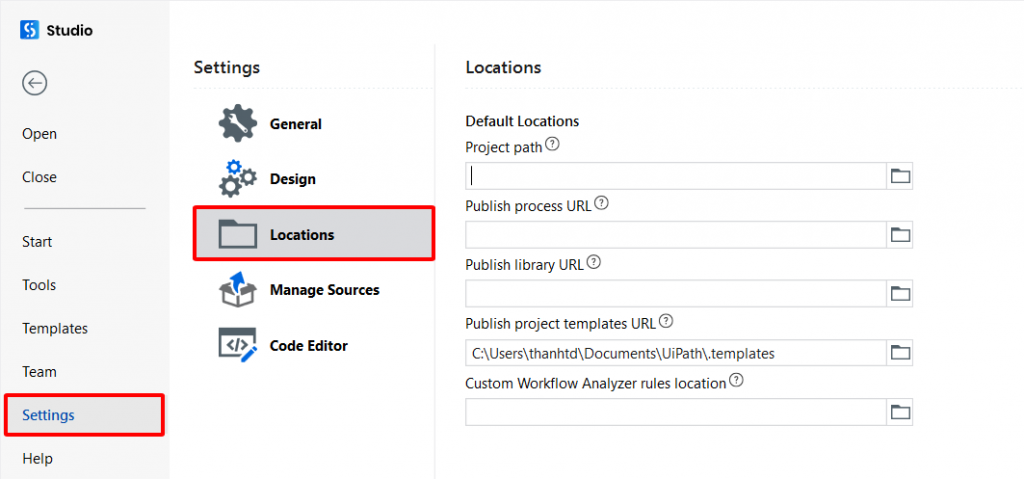Browse folder for Workflow Analyzer rules location
The width and height of the screenshot is (1024, 479).
(x=900, y=412)
